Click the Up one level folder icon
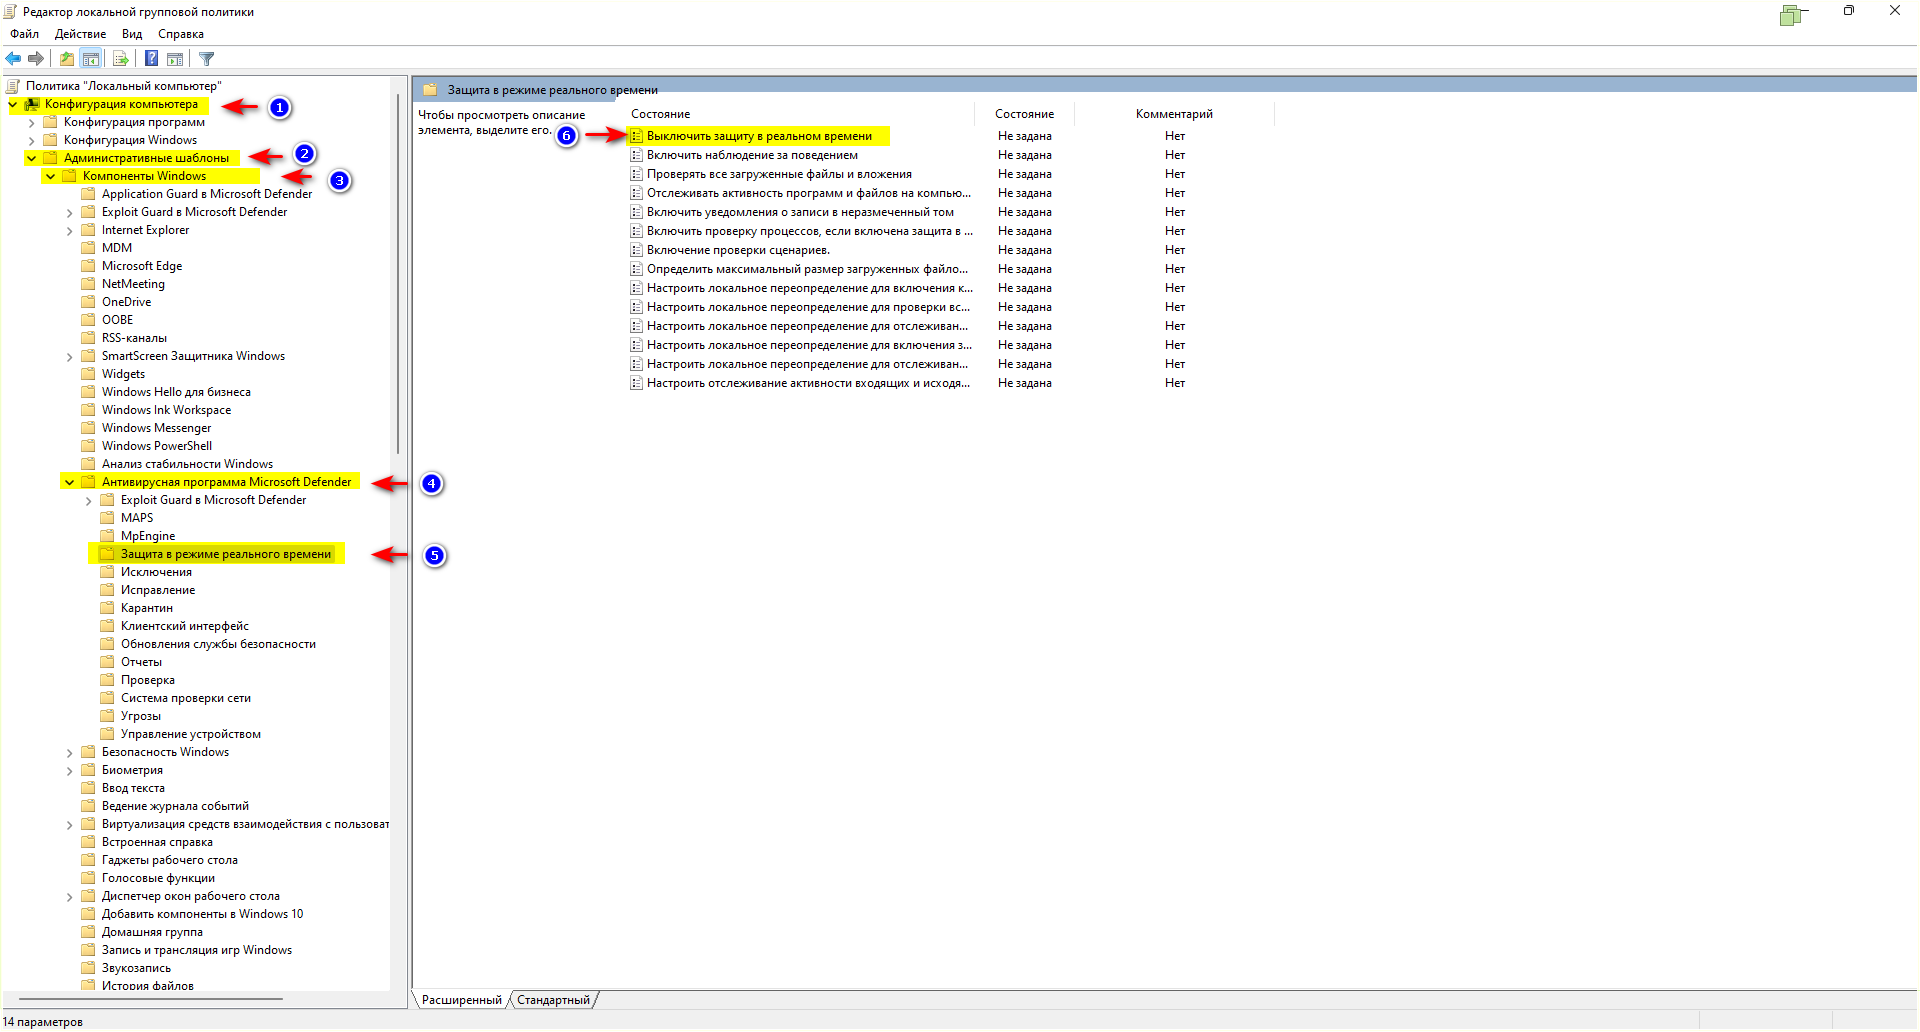Screen dimensions: 1920x1032 coord(66,59)
